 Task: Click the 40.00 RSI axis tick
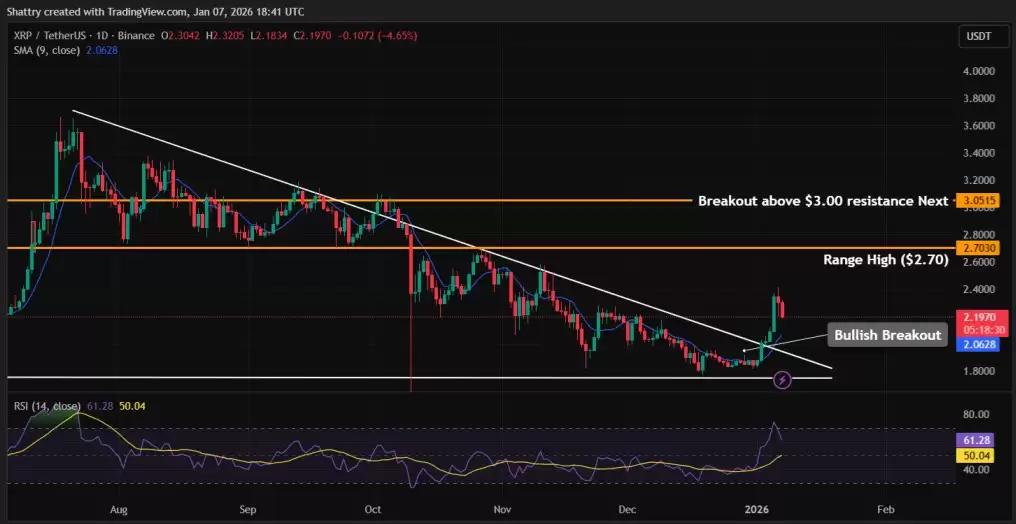(x=978, y=469)
